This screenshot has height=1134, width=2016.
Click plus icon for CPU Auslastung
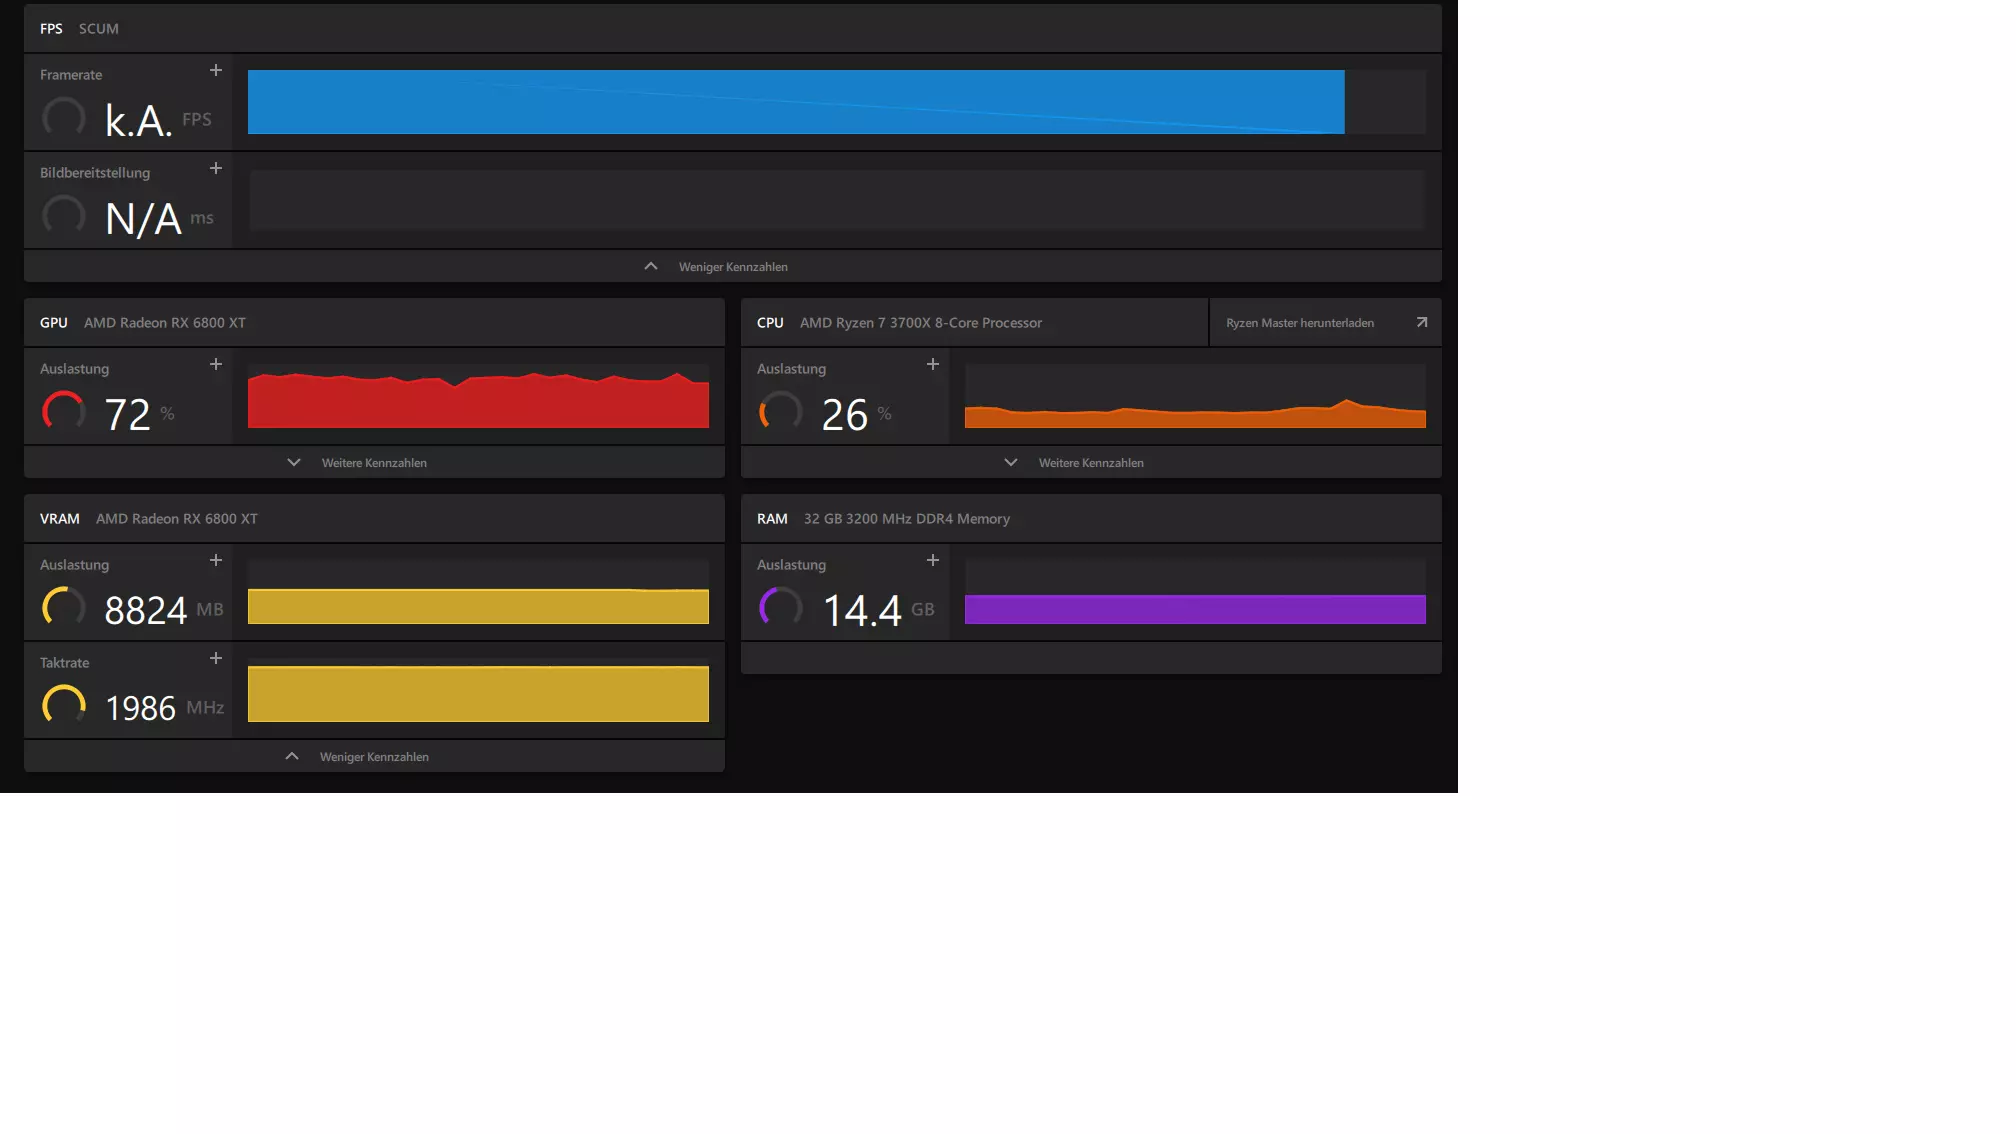pyautogui.click(x=933, y=365)
